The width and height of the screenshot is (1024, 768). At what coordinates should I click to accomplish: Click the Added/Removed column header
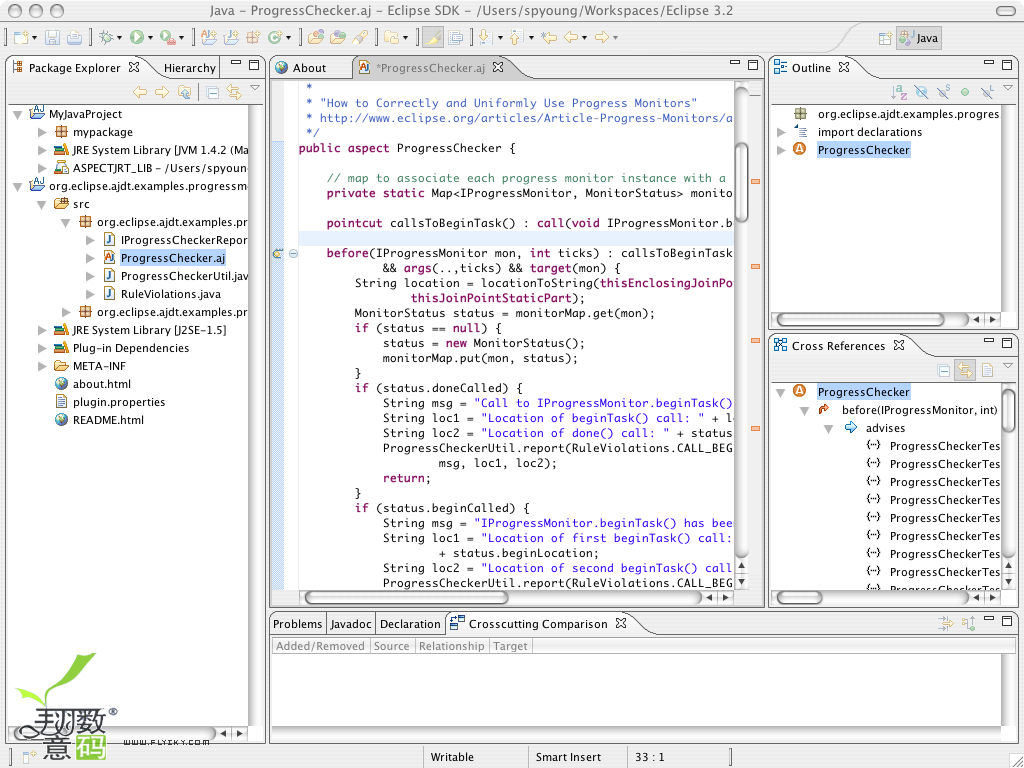click(320, 646)
